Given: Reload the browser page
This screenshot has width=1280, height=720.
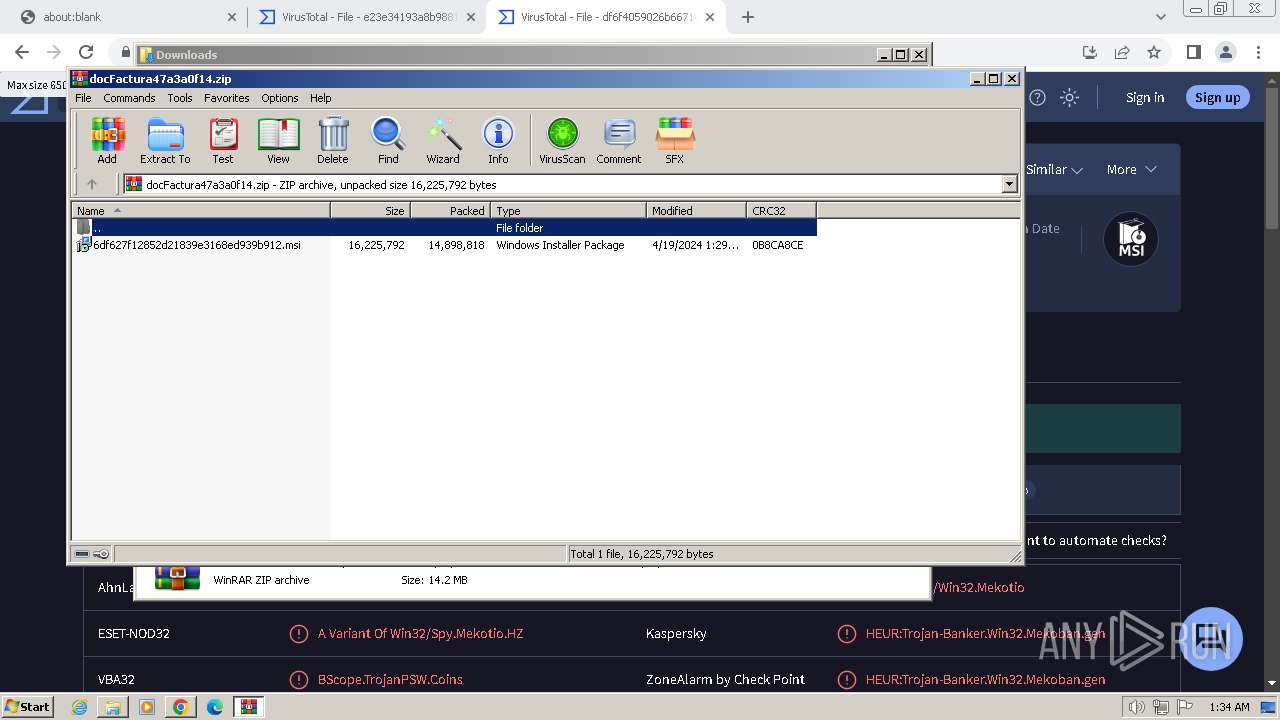Looking at the screenshot, I should coord(86,52).
